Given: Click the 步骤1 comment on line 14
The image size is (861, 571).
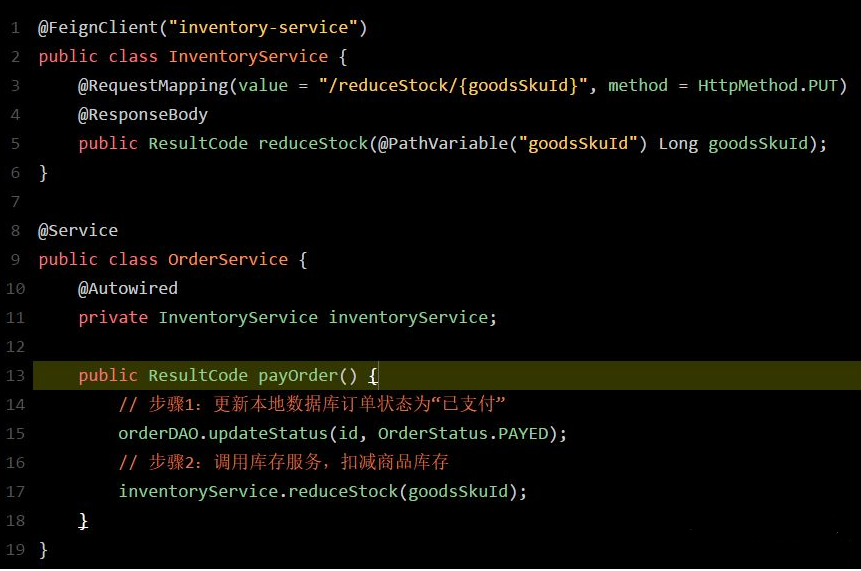Looking at the screenshot, I should tap(312, 404).
